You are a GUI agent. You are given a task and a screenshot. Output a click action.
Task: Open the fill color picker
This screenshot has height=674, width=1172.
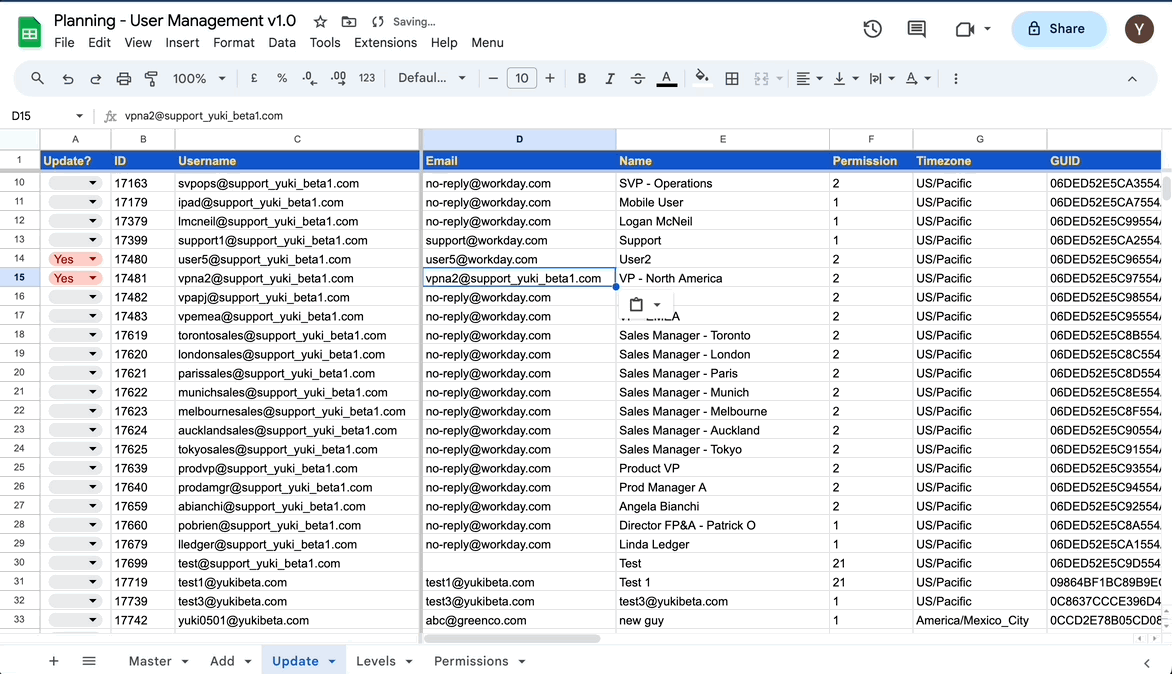(x=702, y=79)
